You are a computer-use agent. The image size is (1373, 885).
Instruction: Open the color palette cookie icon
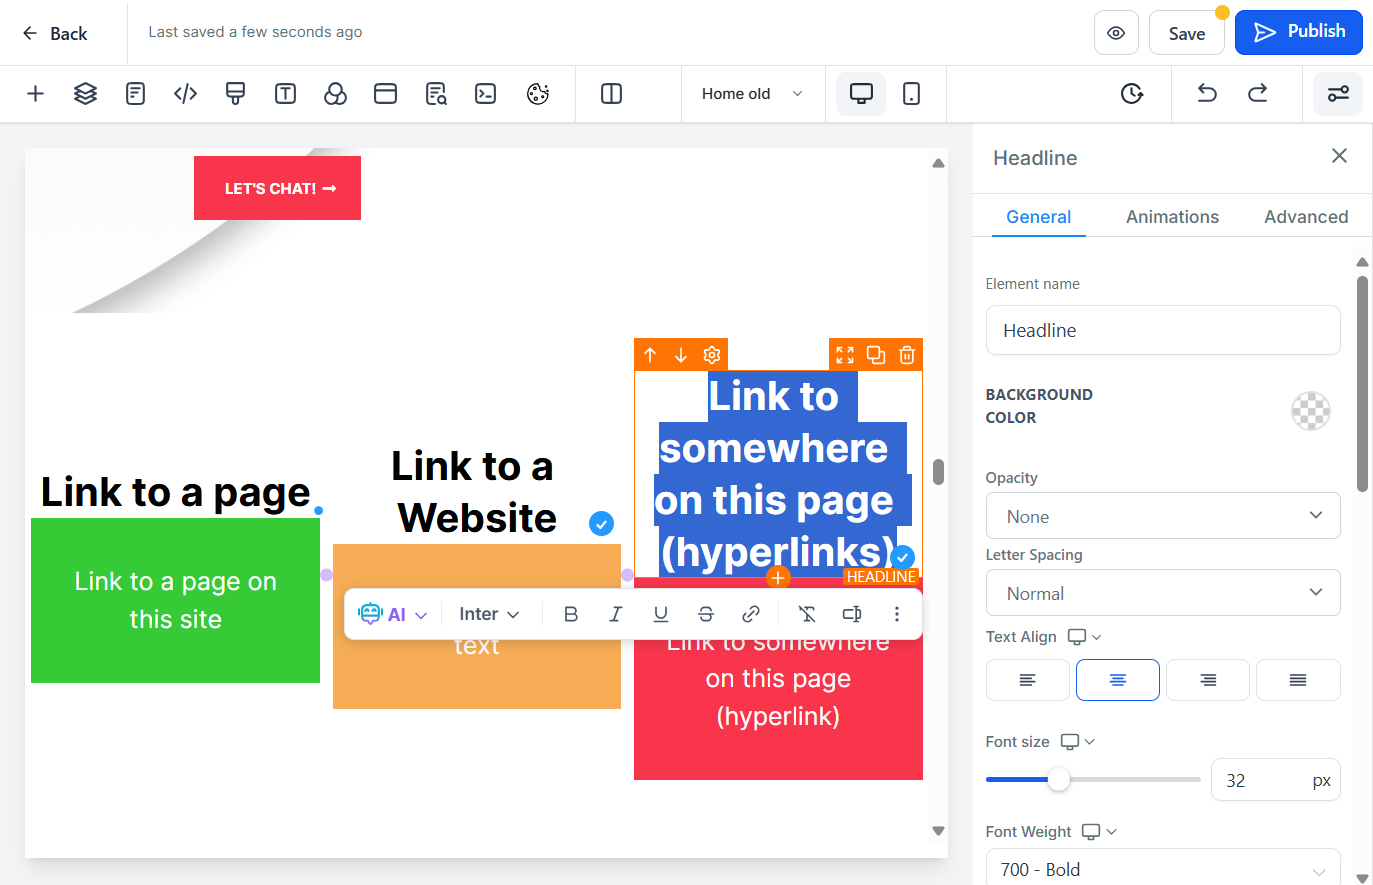click(538, 94)
